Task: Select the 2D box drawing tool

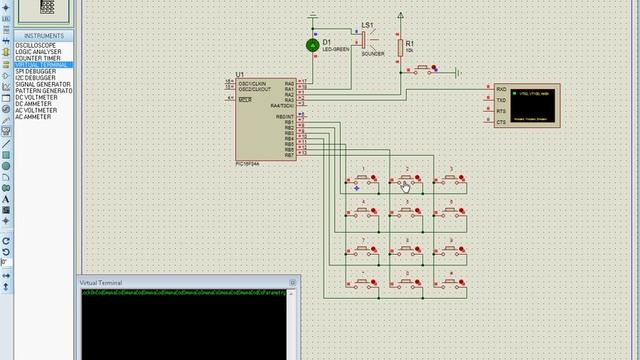Action: tap(6, 155)
